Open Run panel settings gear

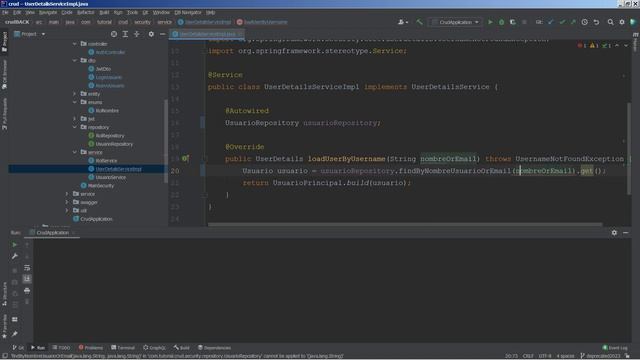[x=614, y=233]
